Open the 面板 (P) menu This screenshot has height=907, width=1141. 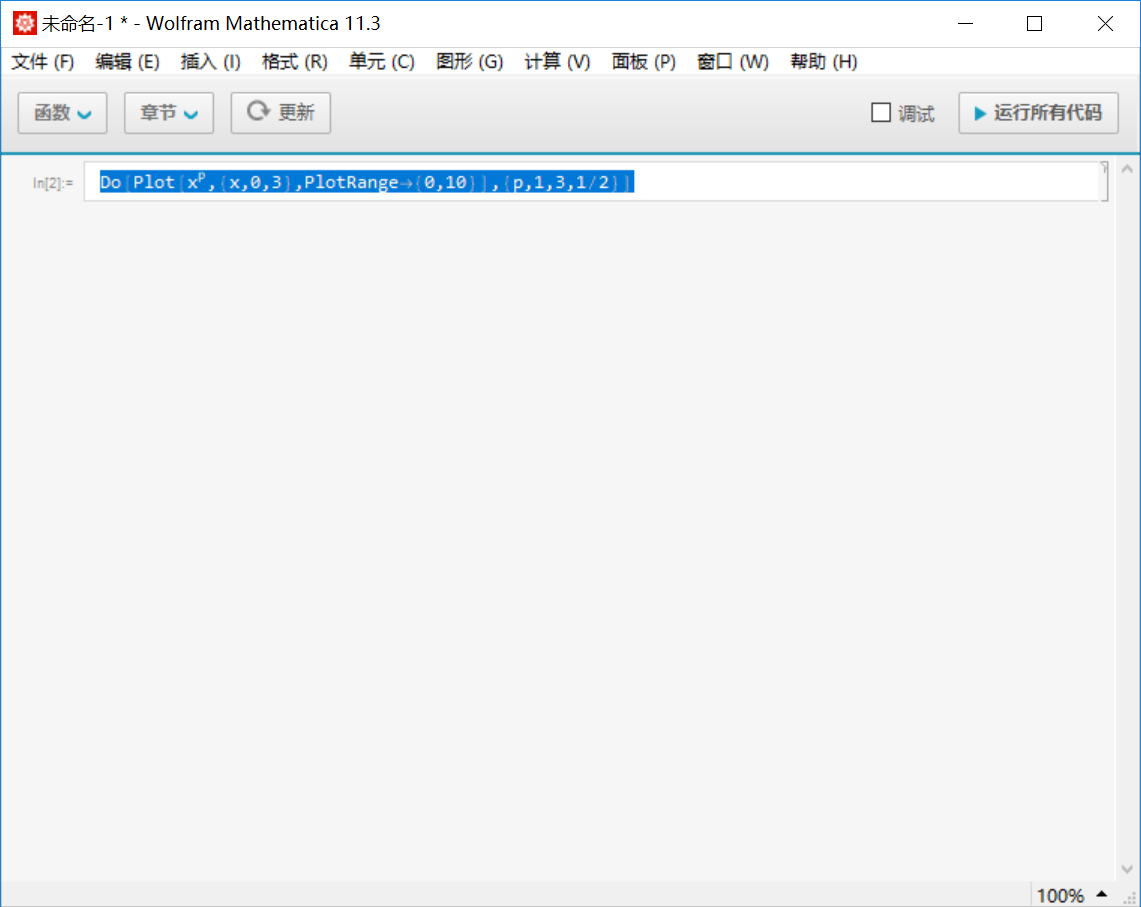coord(643,62)
